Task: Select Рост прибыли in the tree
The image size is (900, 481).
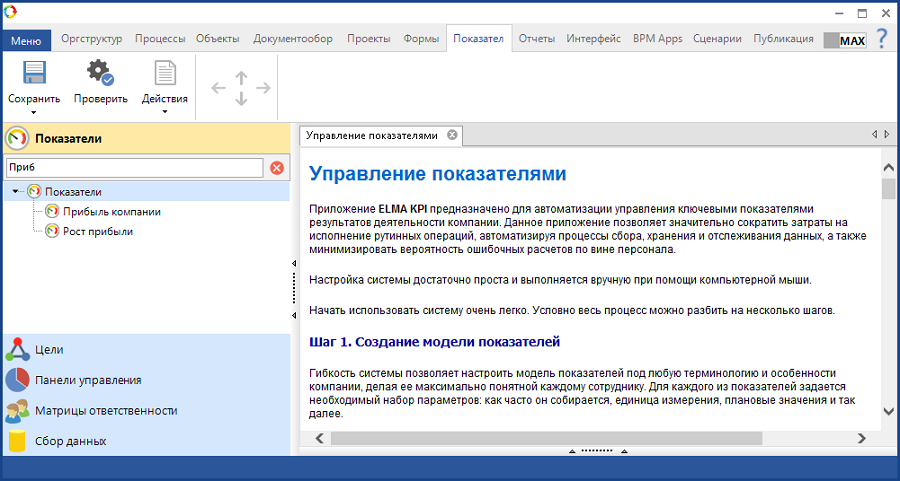Action: point(97,231)
